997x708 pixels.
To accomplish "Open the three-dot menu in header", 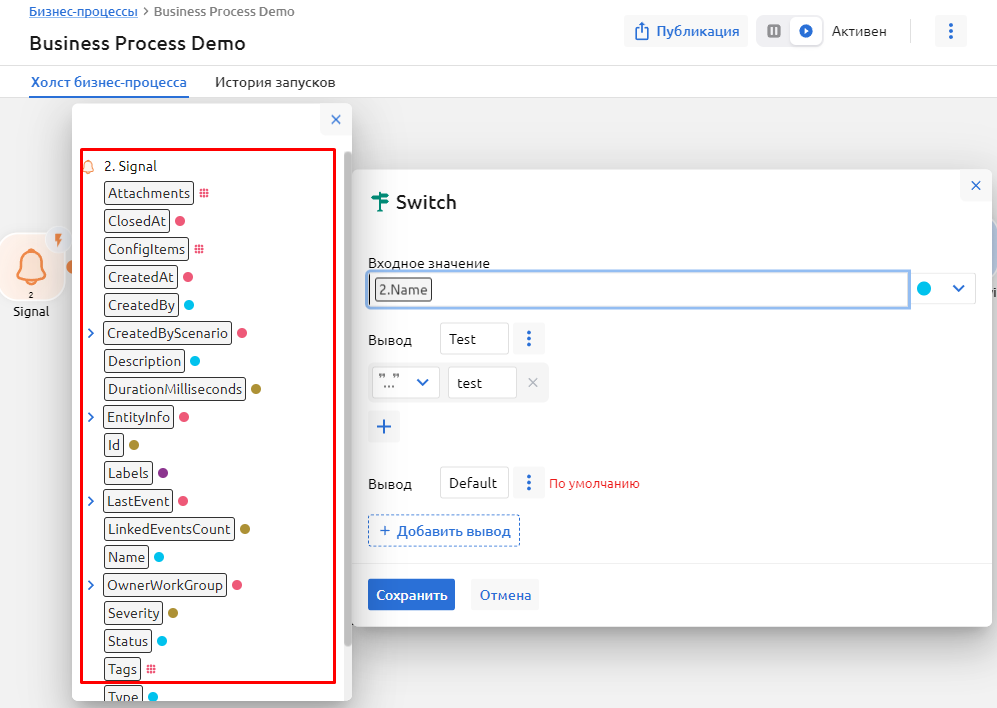I will tap(950, 31).
